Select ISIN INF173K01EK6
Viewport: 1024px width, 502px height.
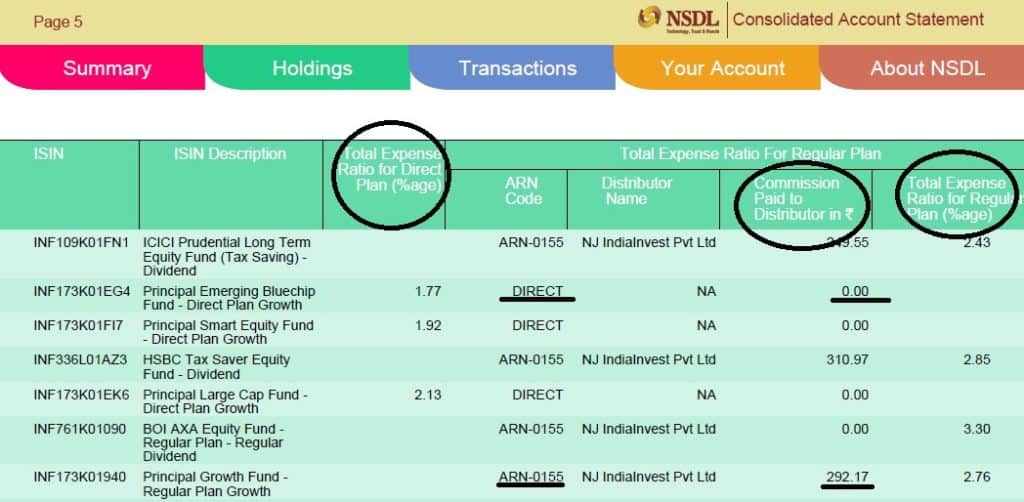click(82, 395)
